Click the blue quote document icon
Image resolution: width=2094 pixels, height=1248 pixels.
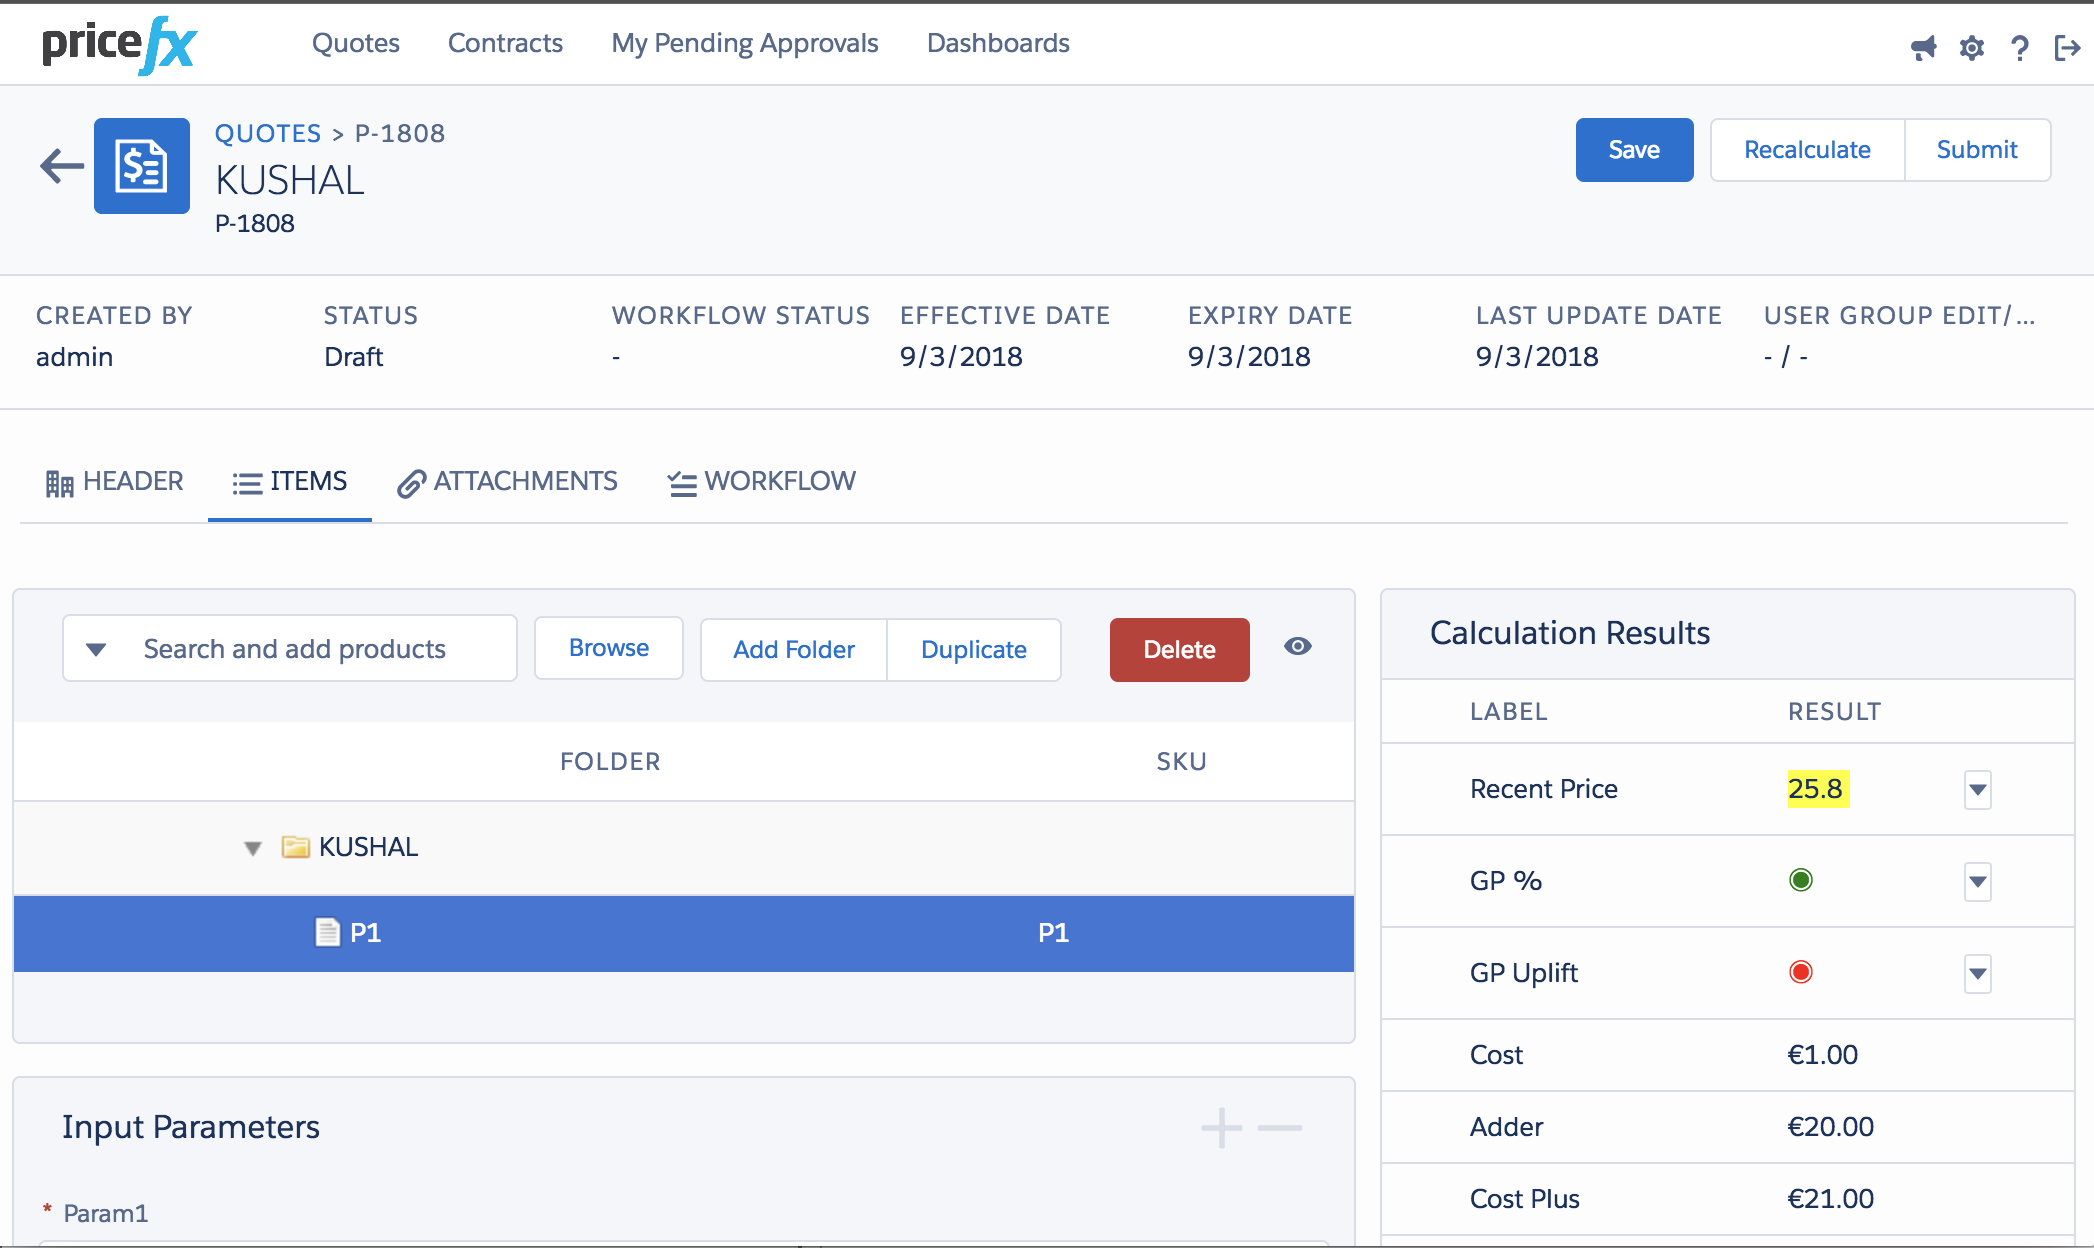[142, 166]
